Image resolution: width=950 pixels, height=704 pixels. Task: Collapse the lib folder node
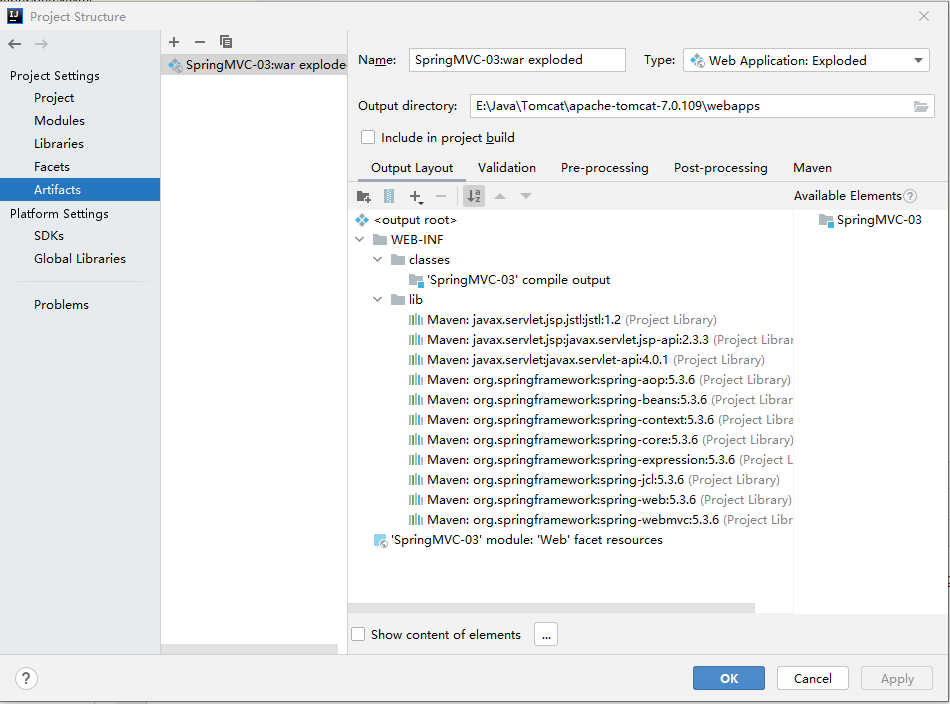pos(377,300)
